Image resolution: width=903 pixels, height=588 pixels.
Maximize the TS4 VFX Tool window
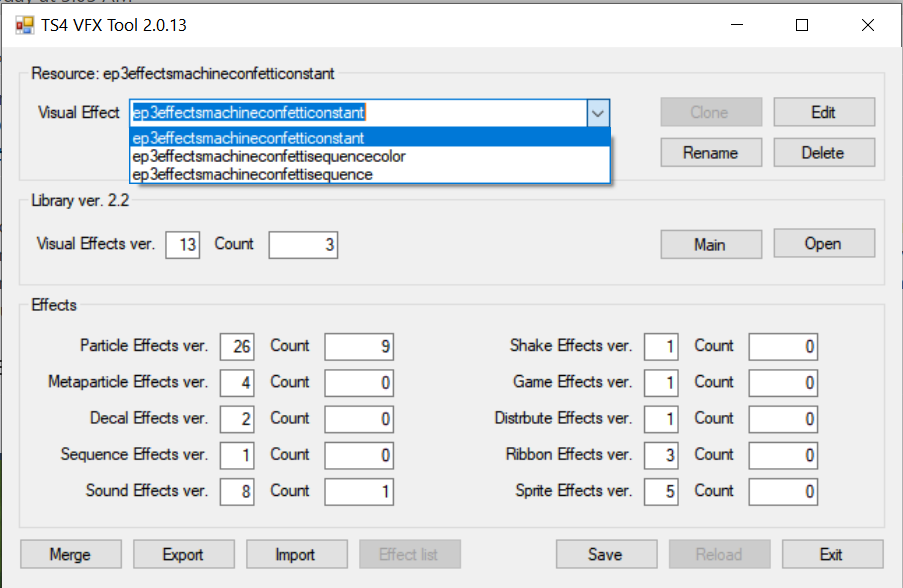click(x=802, y=25)
